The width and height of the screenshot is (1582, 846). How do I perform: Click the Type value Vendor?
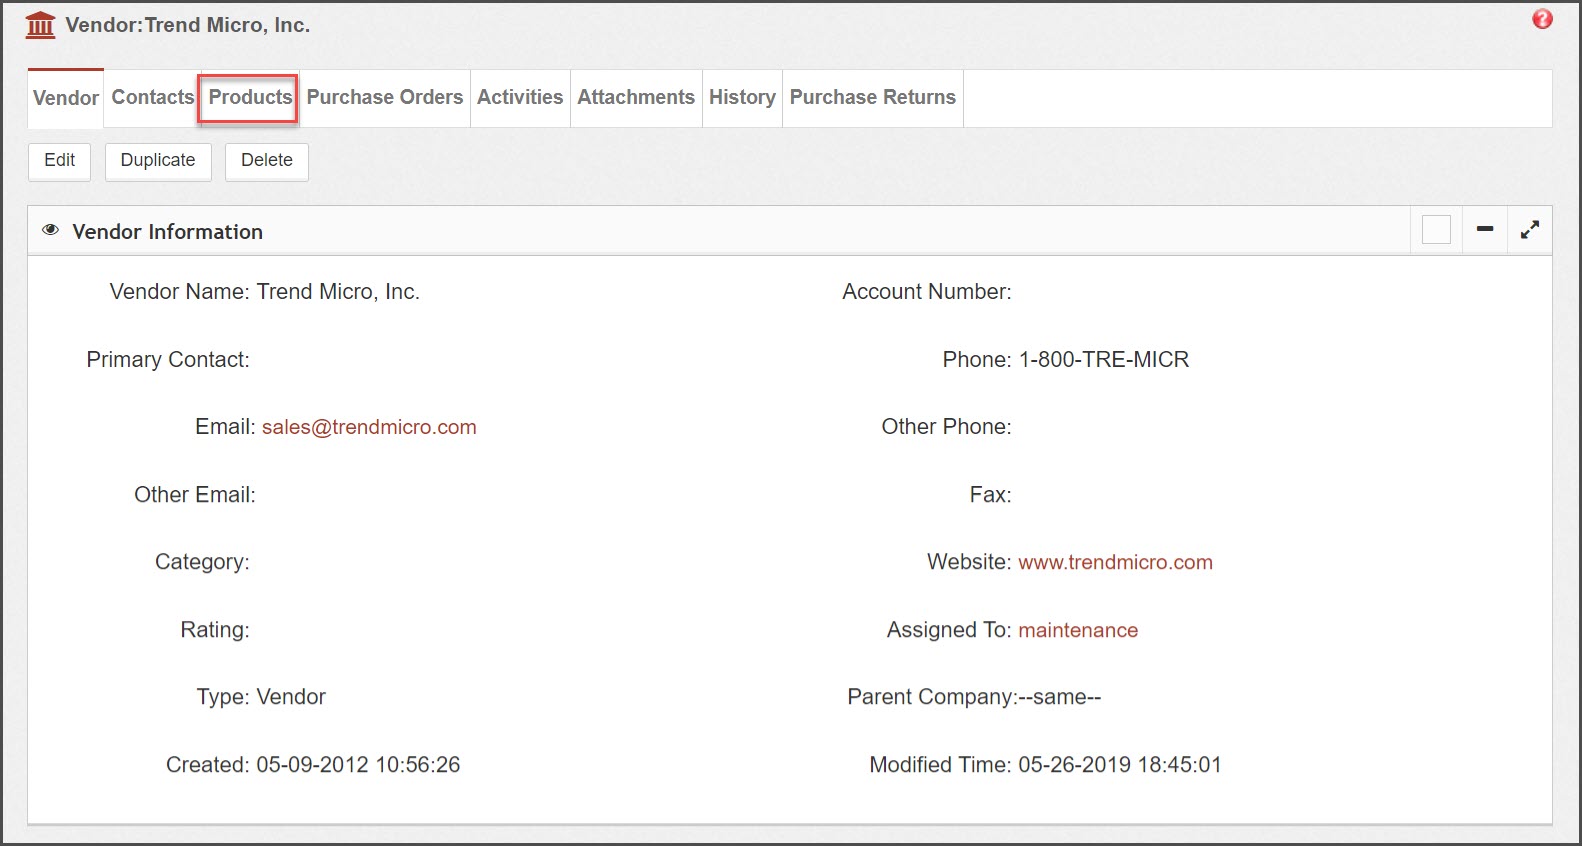(291, 697)
